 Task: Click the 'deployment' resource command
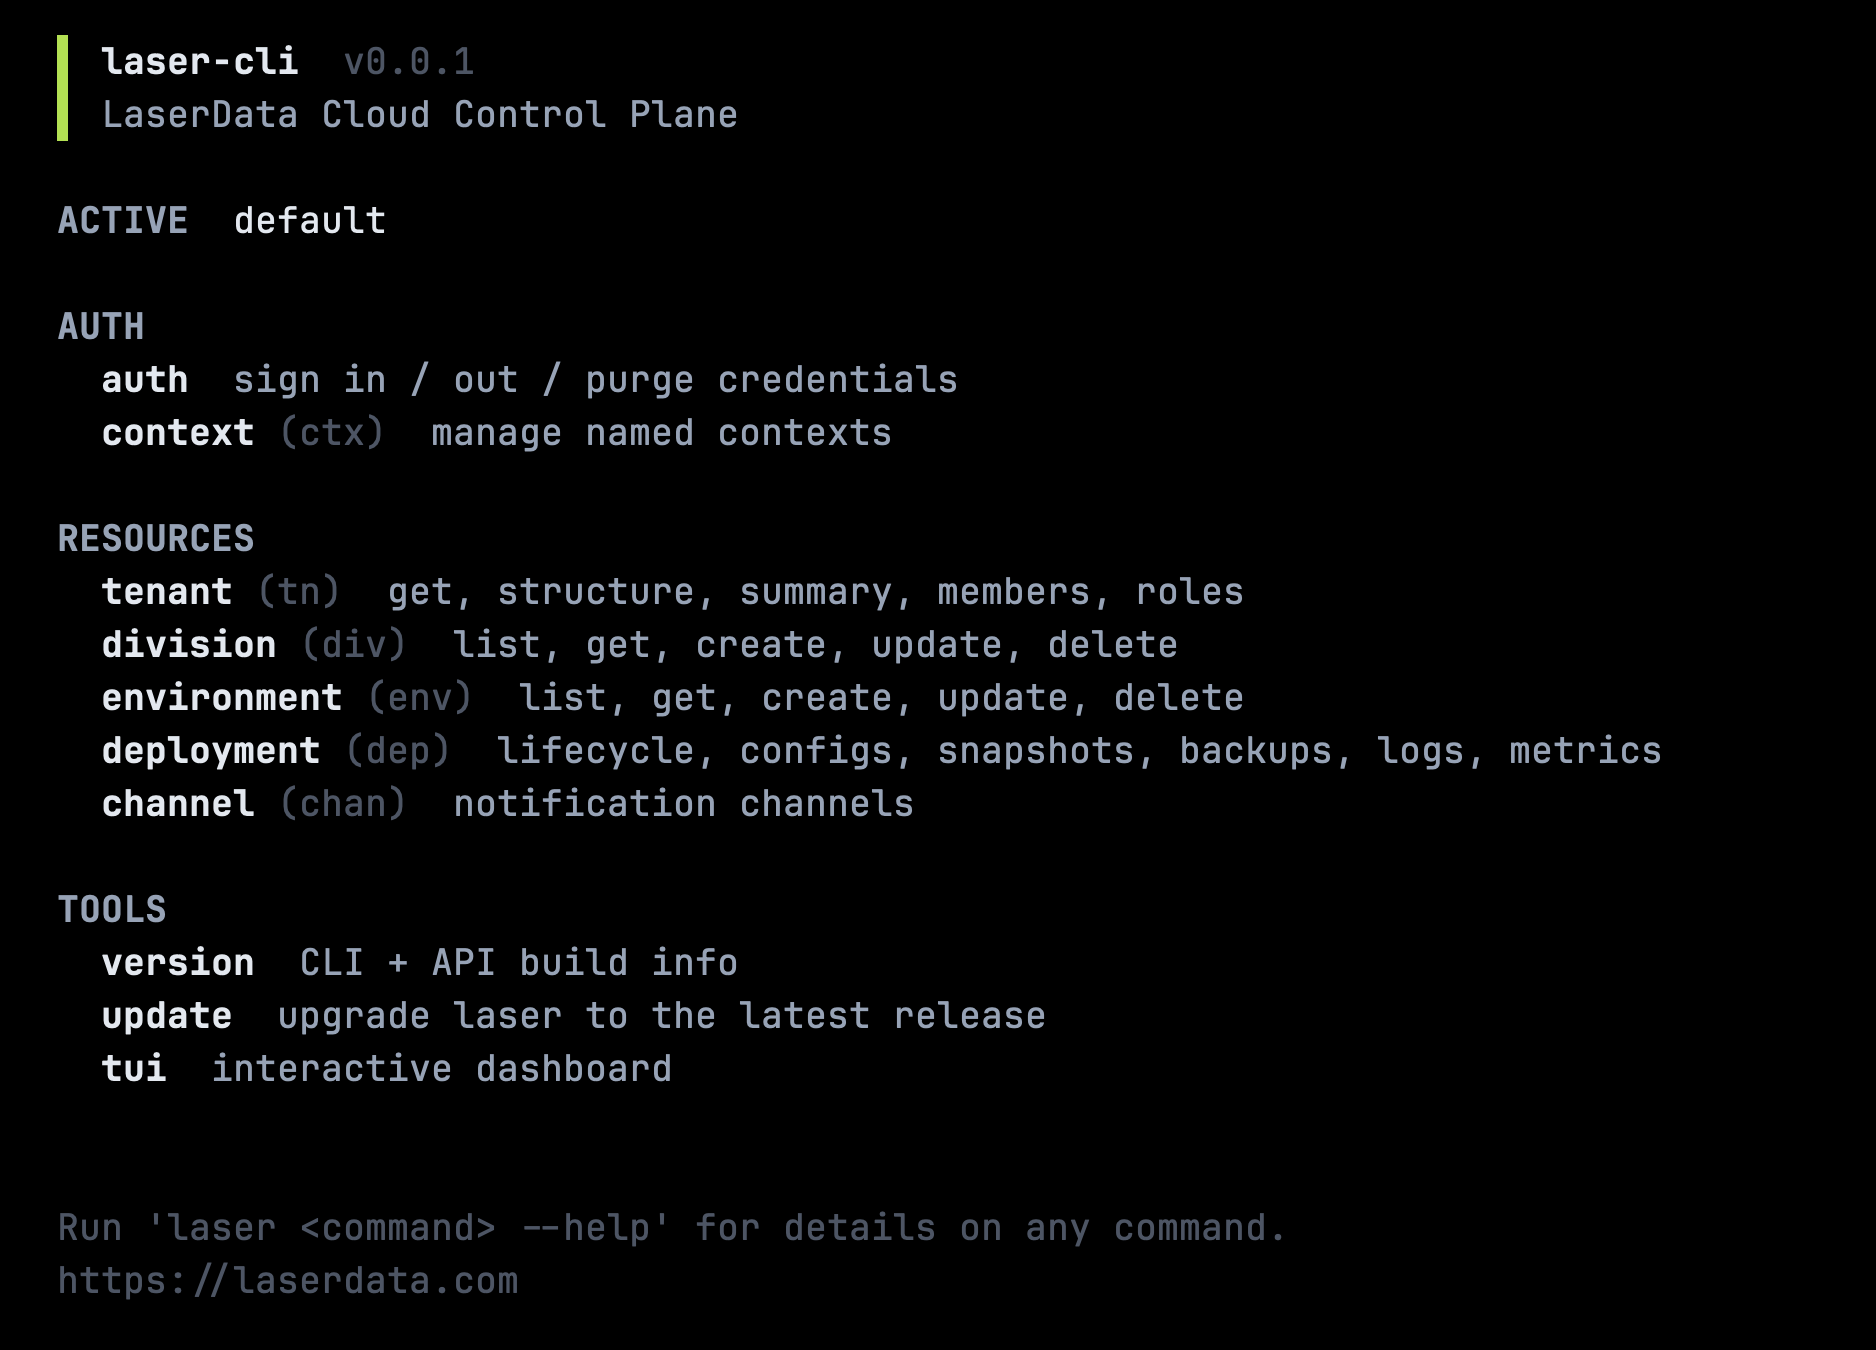(x=211, y=751)
